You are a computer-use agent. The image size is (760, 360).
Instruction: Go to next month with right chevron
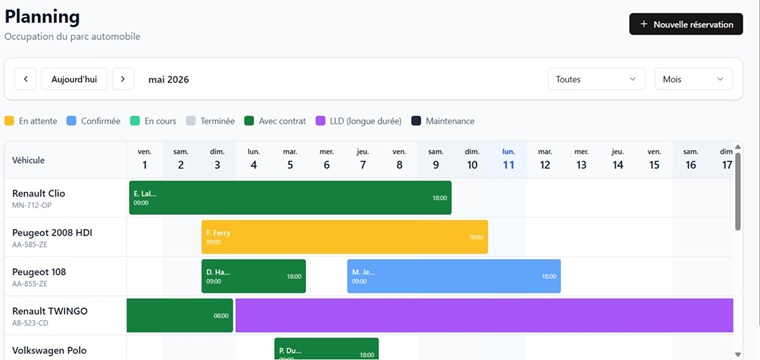123,79
